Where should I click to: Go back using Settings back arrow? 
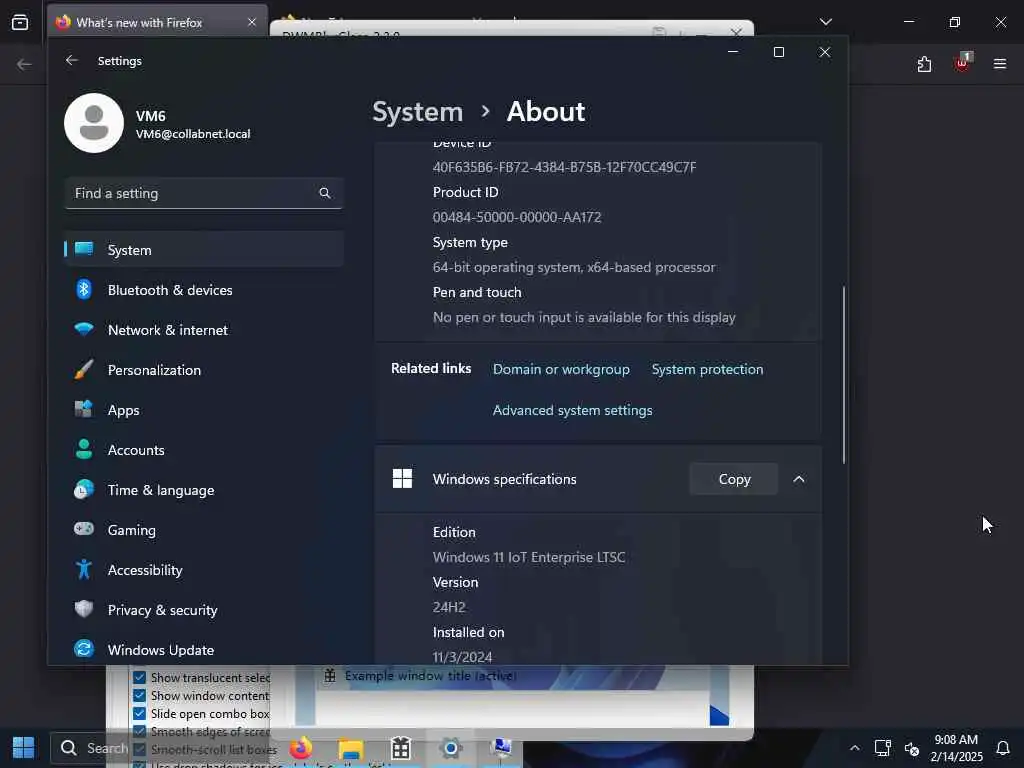72,60
